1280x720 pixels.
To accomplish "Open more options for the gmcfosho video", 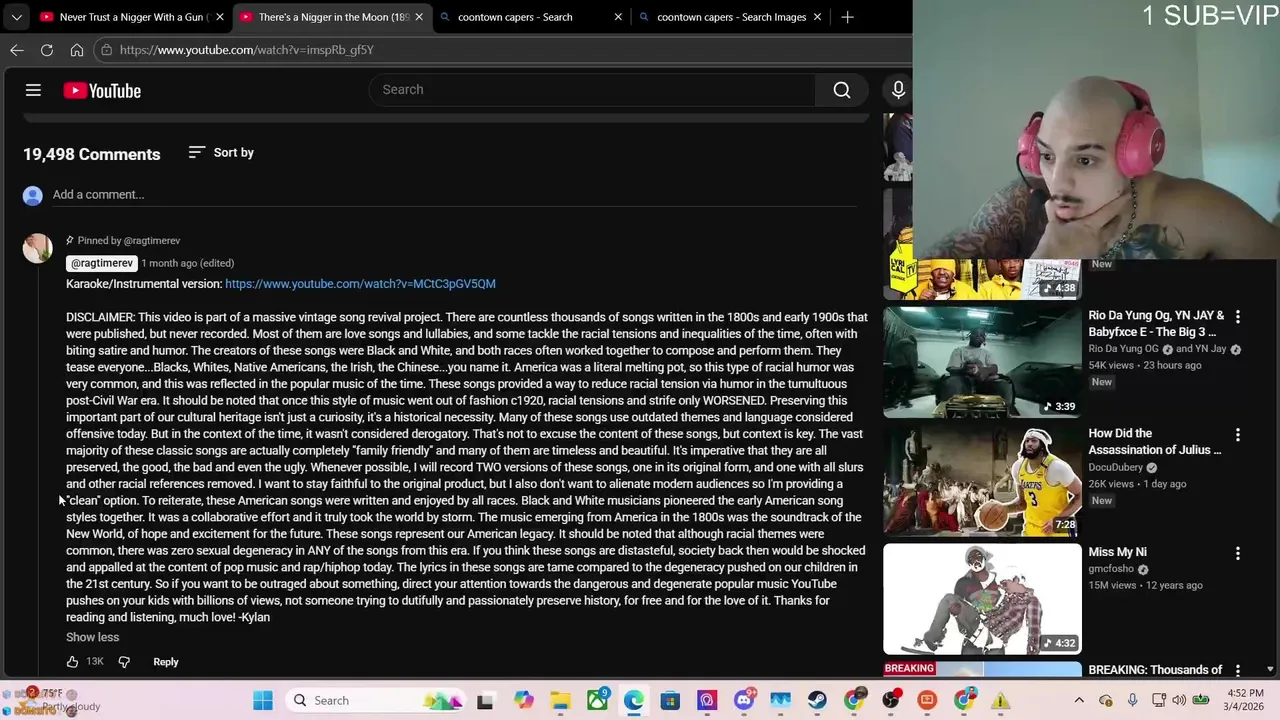I will click(1238, 553).
